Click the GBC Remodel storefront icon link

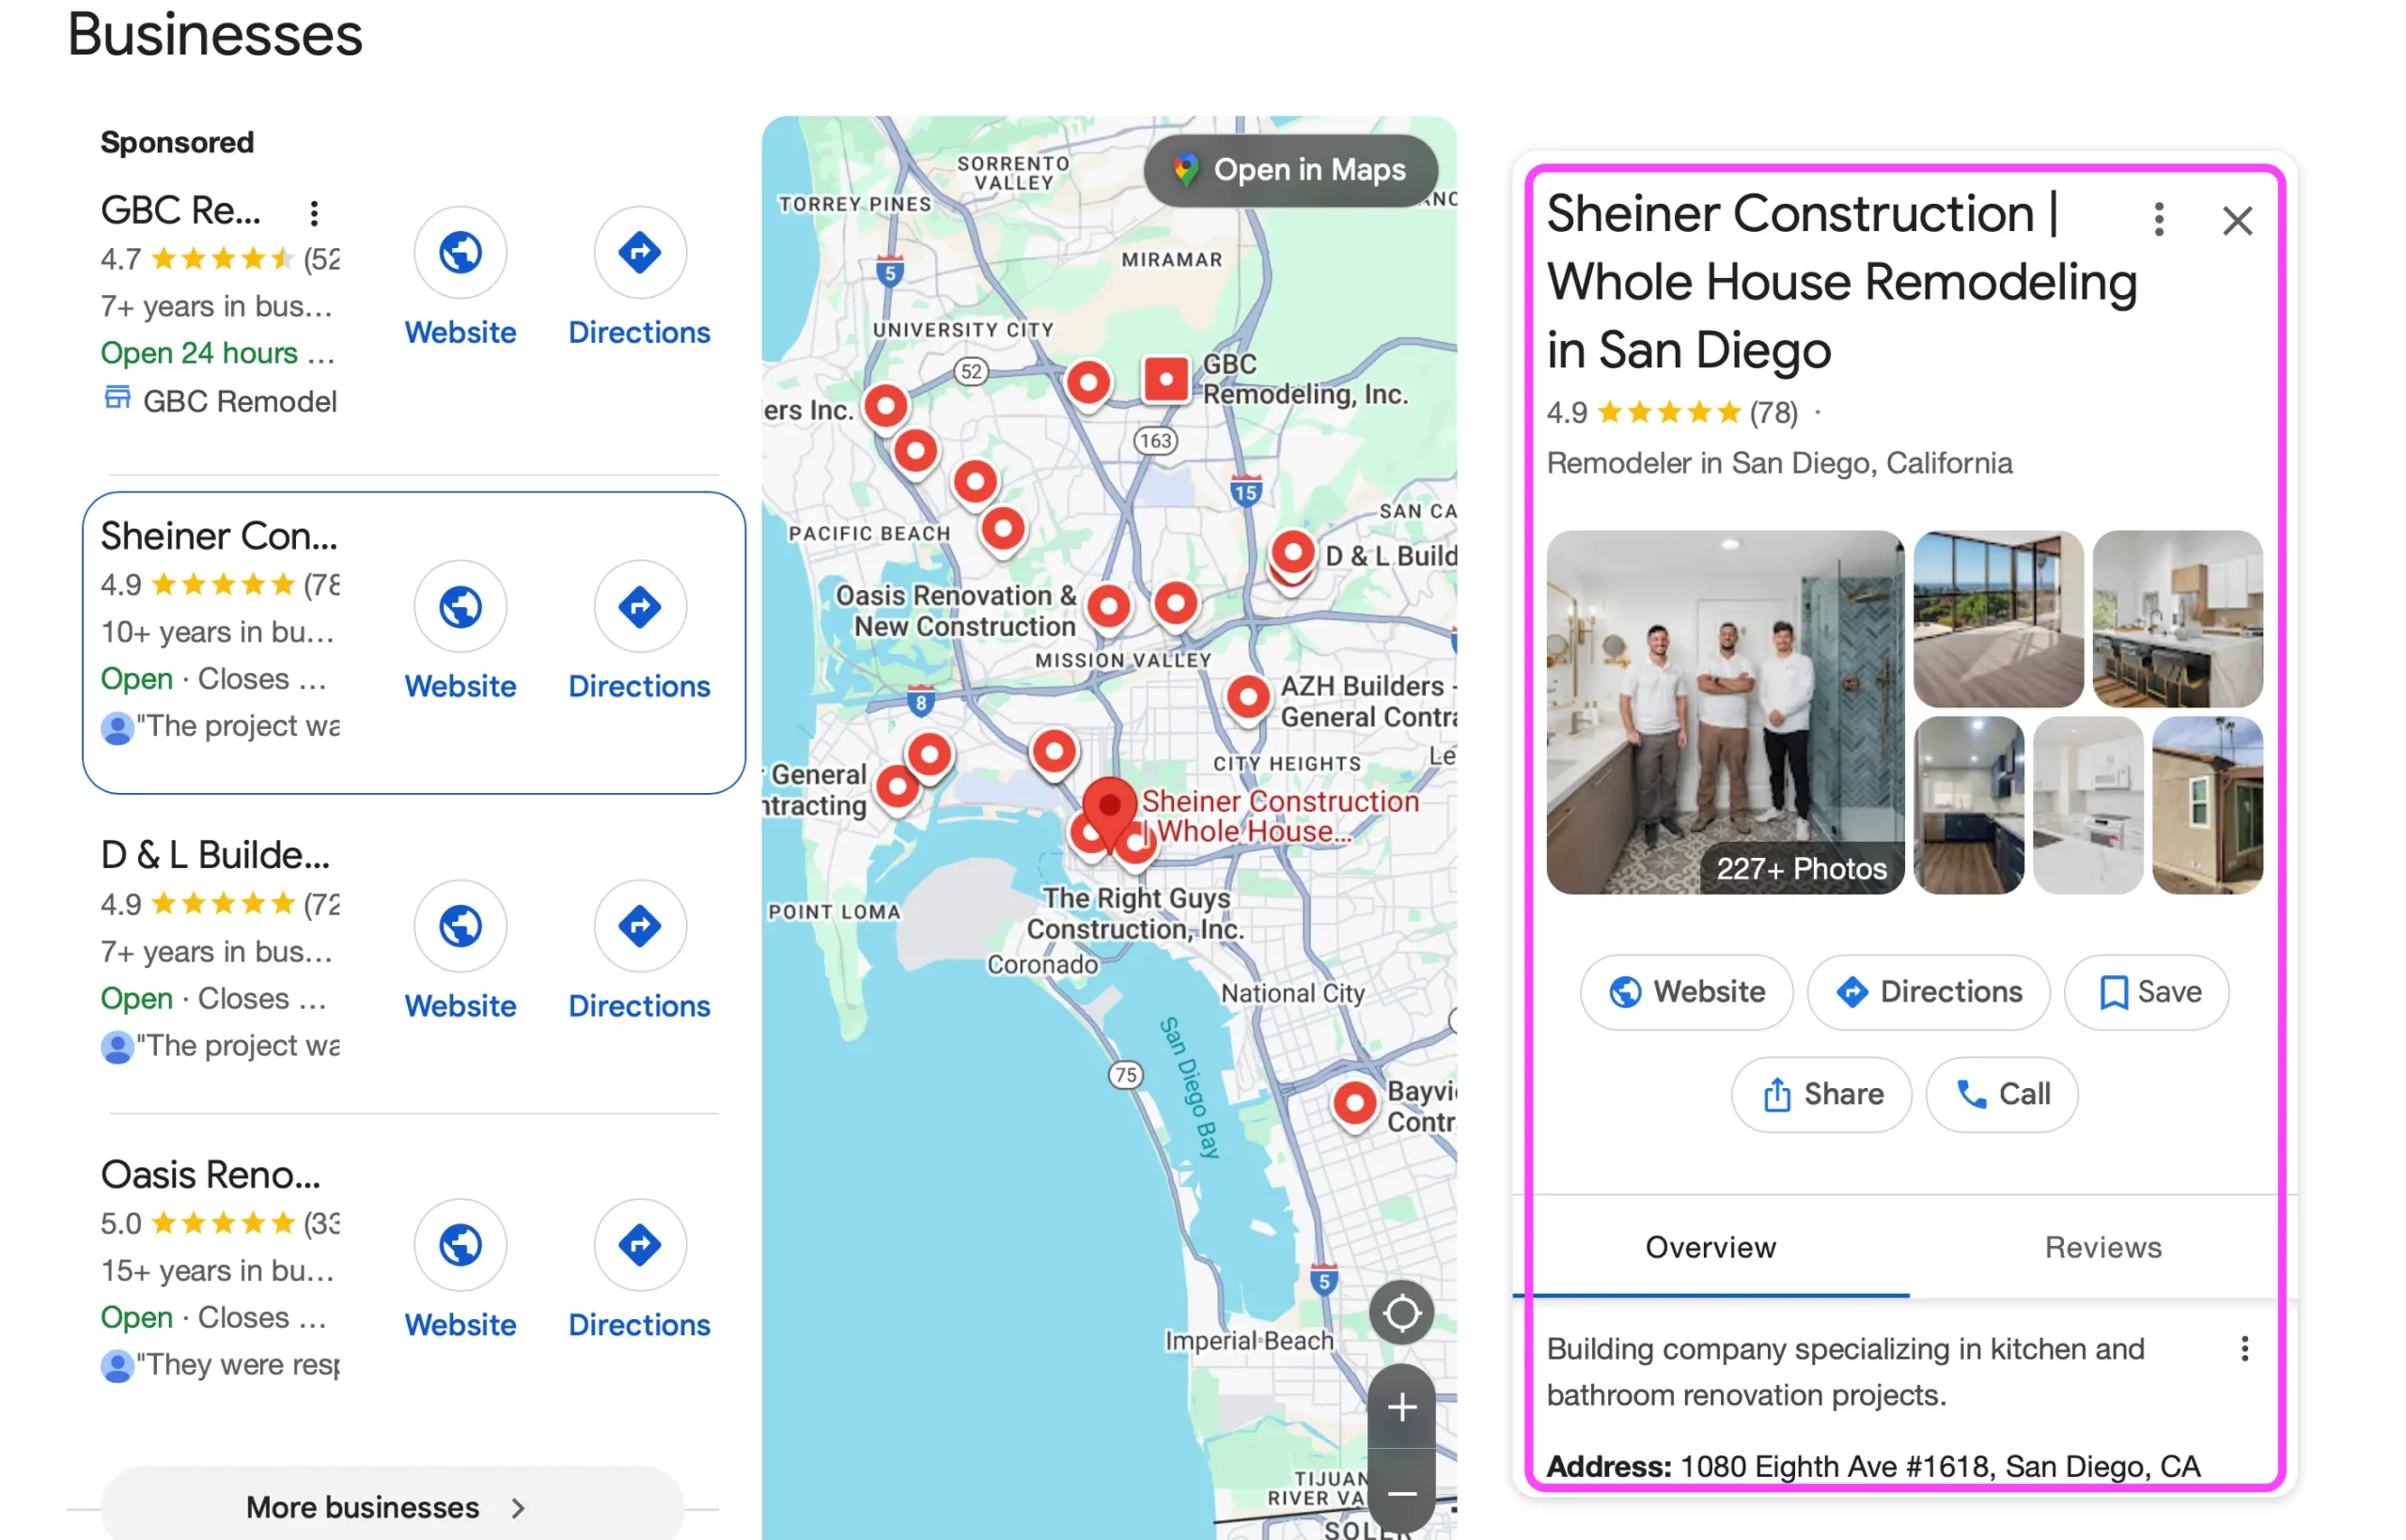click(x=118, y=399)
